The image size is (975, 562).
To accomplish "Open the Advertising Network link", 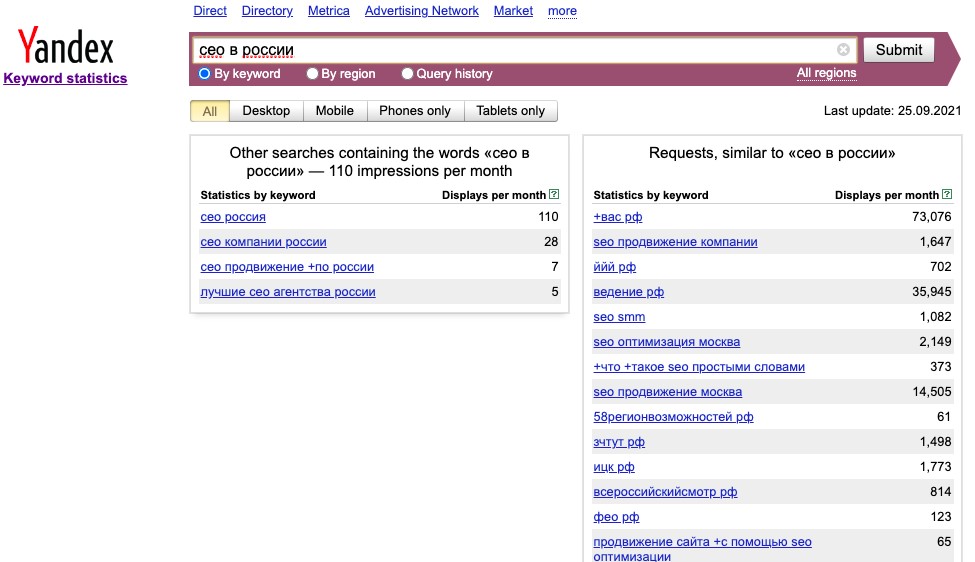I will point(422,11).
